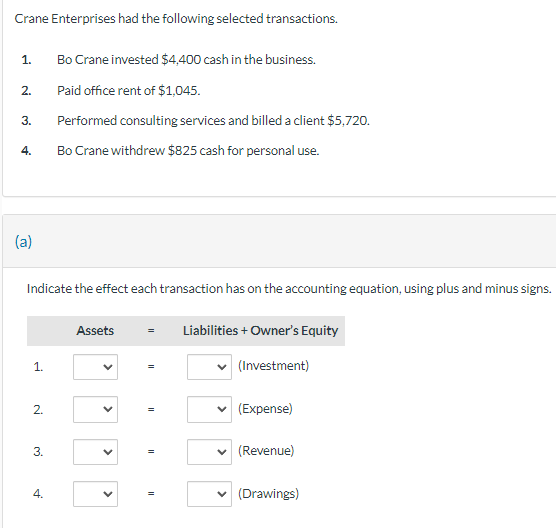556x528 pixels.
Task: Click the Paid office rent of $1,045 line
Action: (x=129, y=90)
